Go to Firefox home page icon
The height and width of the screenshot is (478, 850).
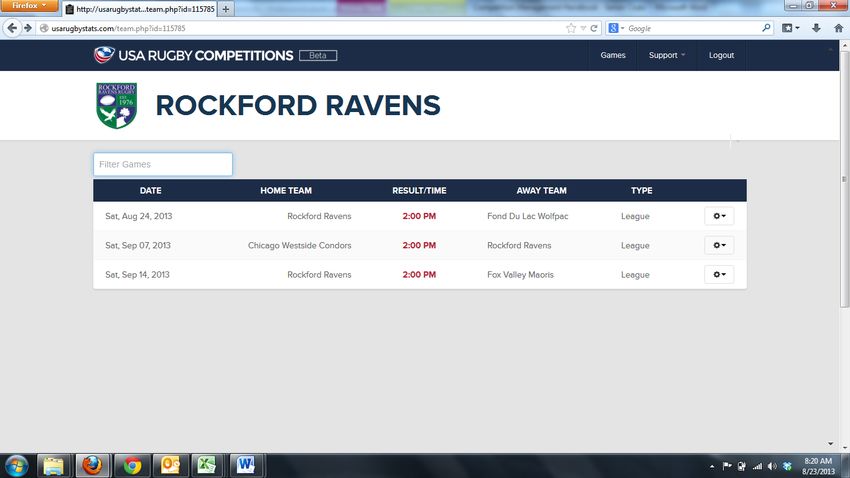[x=838, y=28]
